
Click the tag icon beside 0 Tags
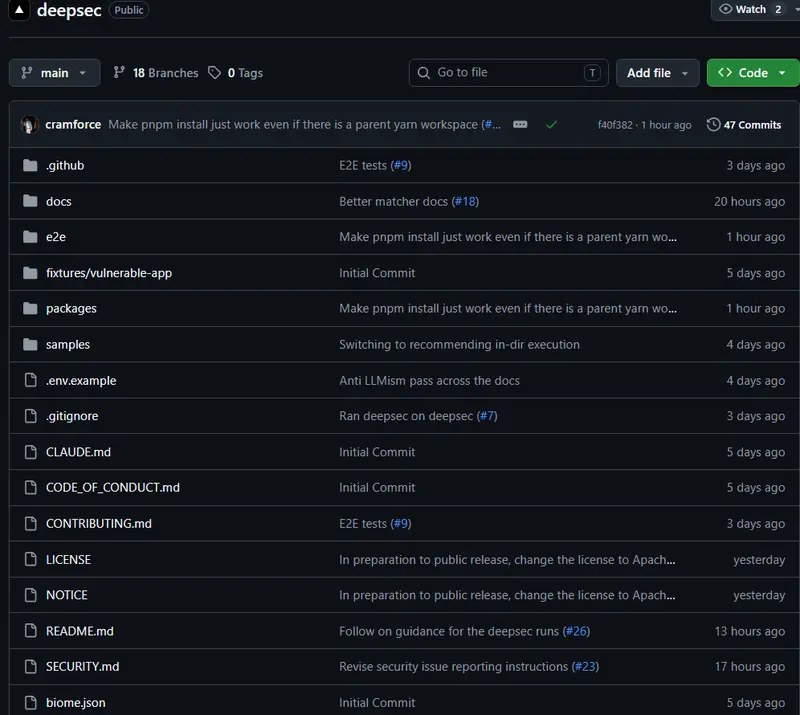[214, 72]
